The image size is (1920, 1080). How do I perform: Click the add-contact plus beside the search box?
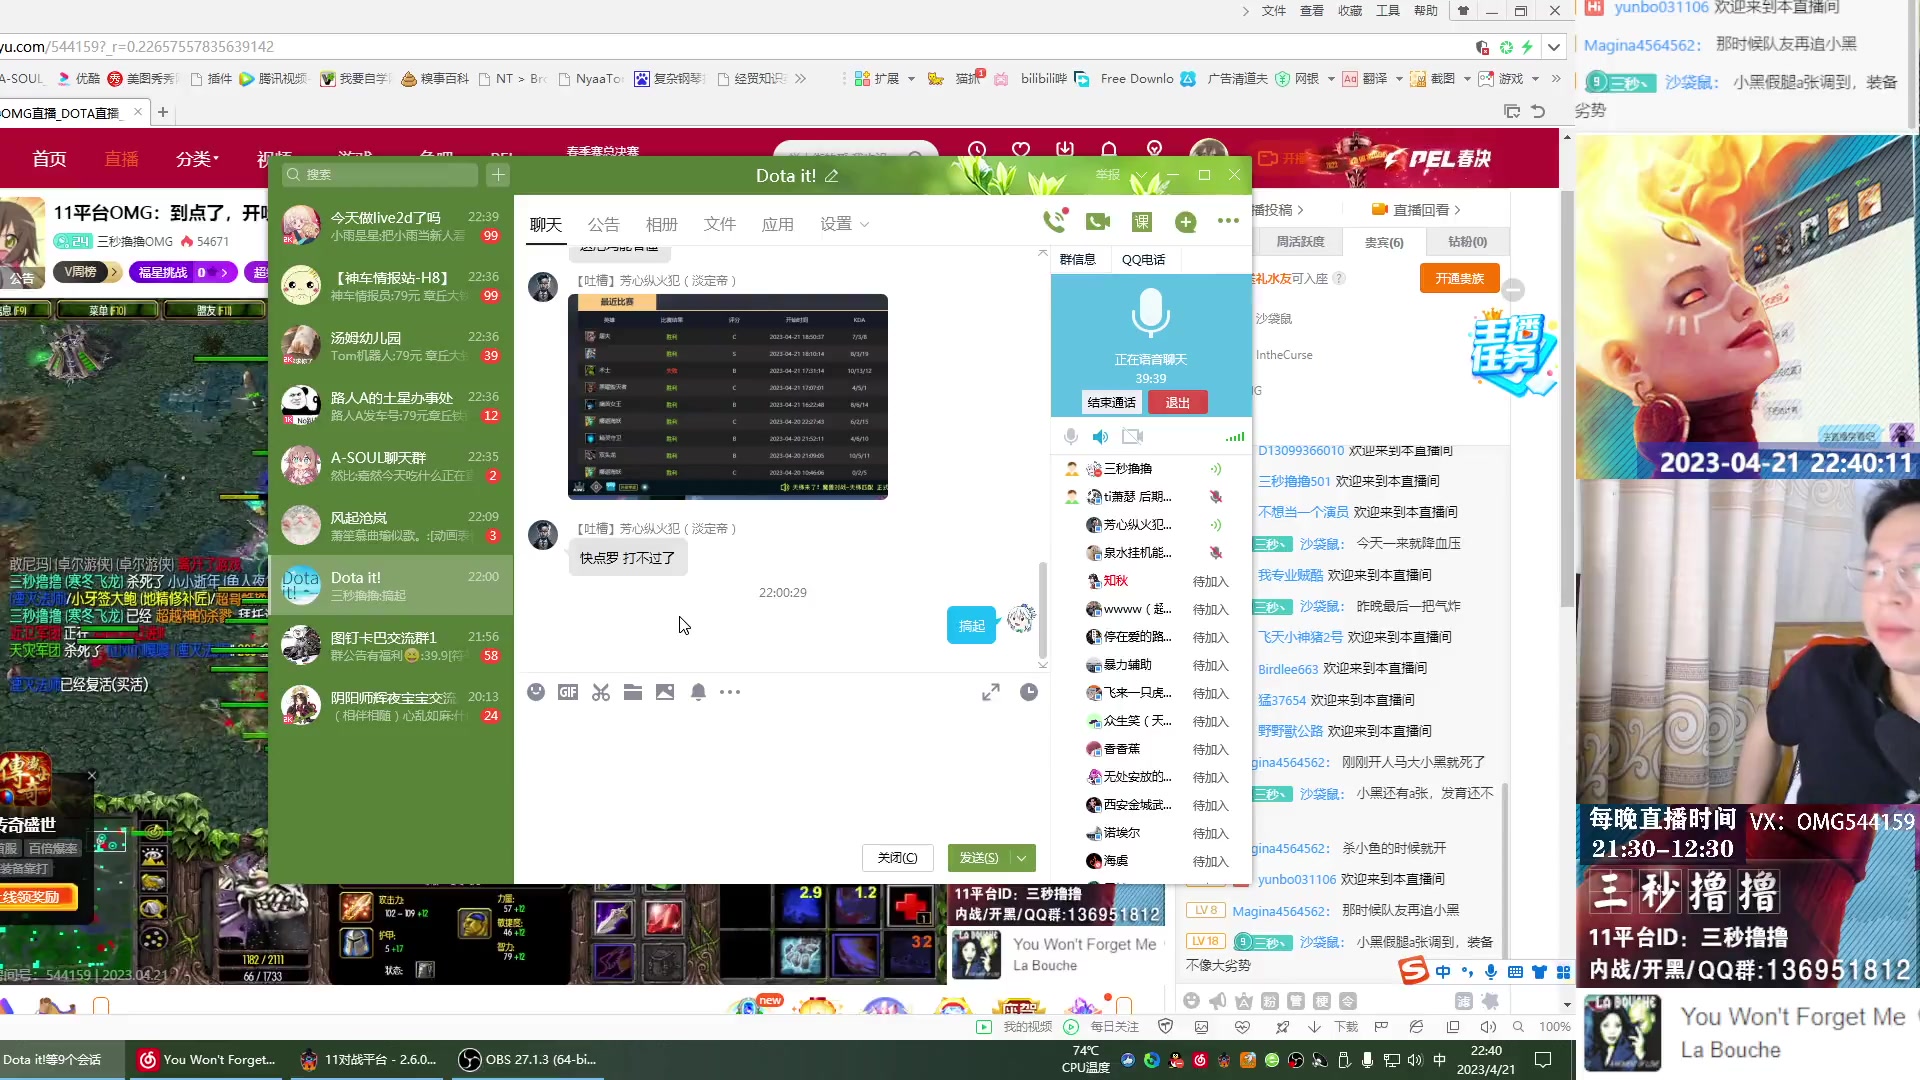click(498, 175)
